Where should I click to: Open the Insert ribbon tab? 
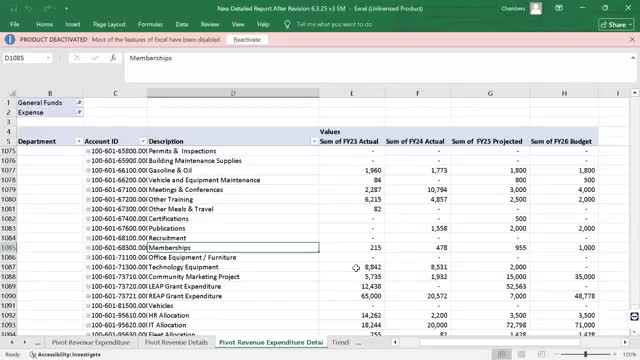pos(73,24)
